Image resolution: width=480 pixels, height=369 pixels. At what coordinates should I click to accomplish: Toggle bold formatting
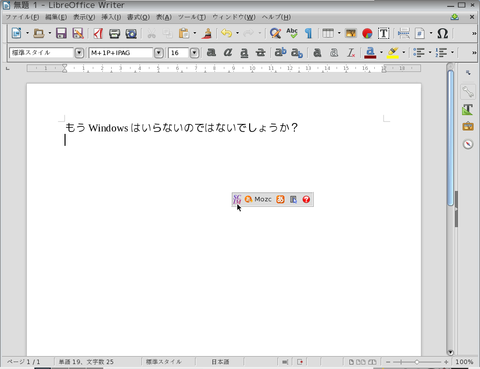pos(211,52)
